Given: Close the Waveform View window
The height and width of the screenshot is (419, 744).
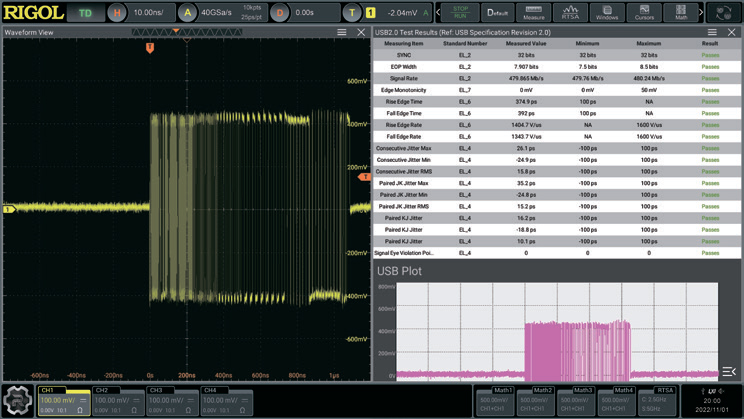Looking at the screenshot, I should pyautogui.click(x=361, y=32).
